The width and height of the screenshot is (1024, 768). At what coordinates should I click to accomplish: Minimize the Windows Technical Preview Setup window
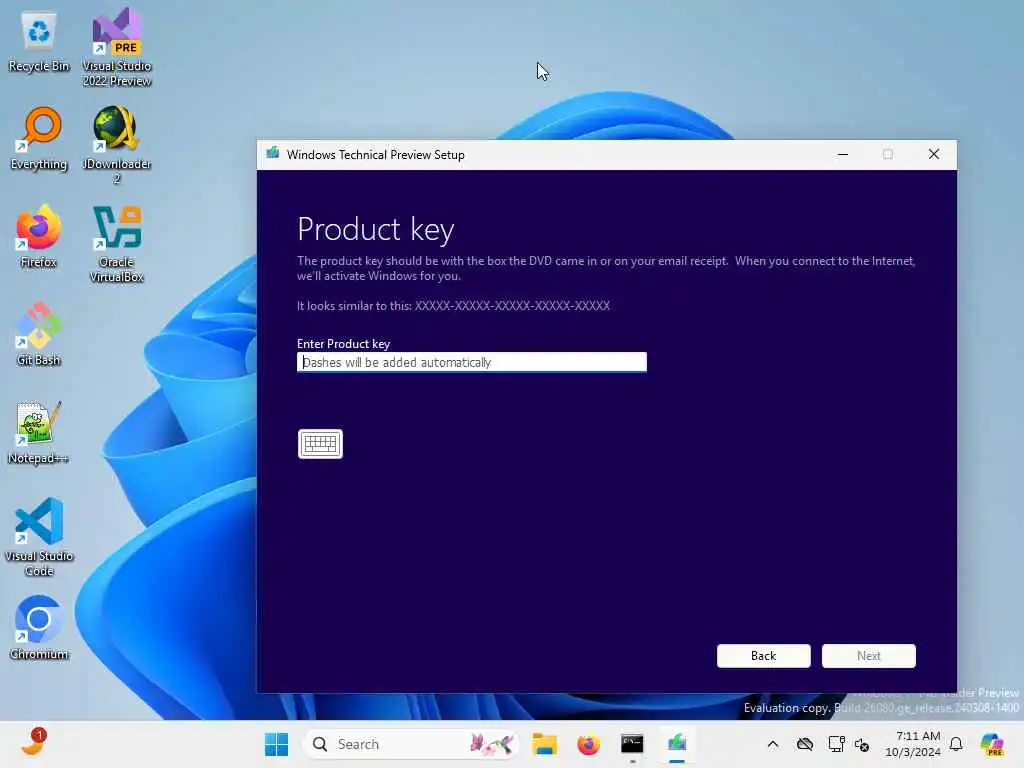tap(843, 155)
